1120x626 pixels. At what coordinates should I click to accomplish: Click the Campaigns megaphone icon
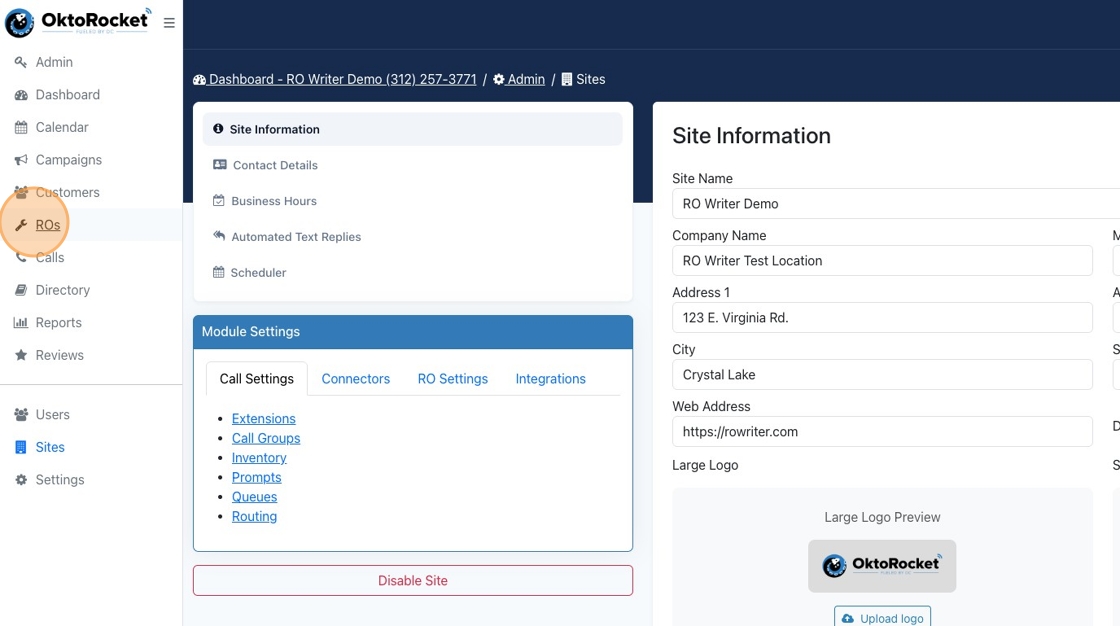pos(21,160)
